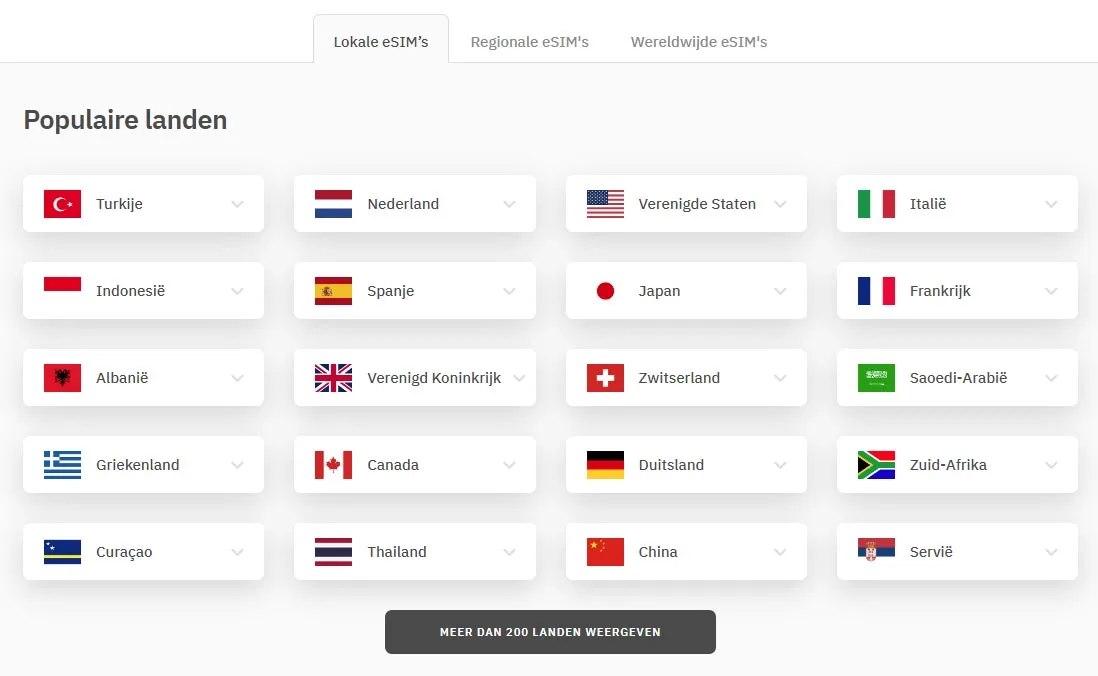Click the United Kingdom flag icon
The width and height of the screenshot is (1098, 676).
coord(333,378)
